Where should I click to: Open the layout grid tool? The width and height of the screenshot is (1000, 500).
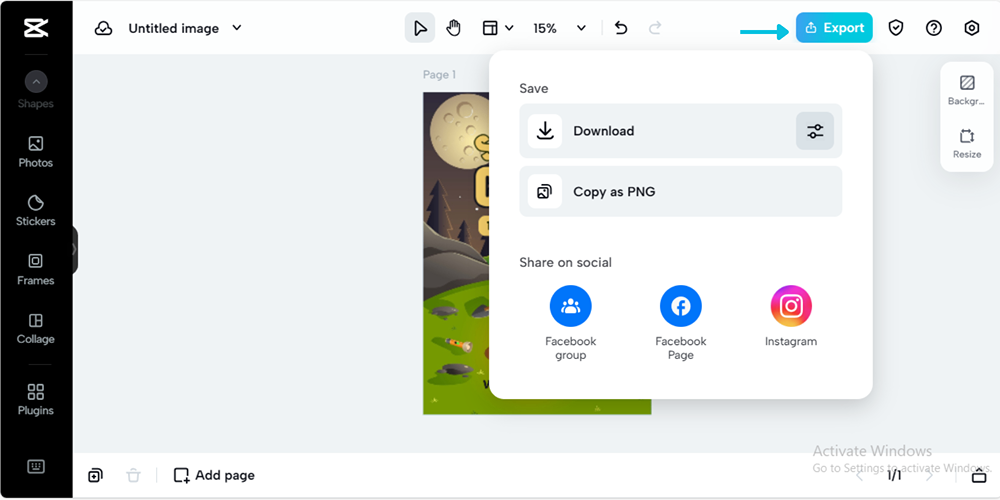tap(490, 28)
